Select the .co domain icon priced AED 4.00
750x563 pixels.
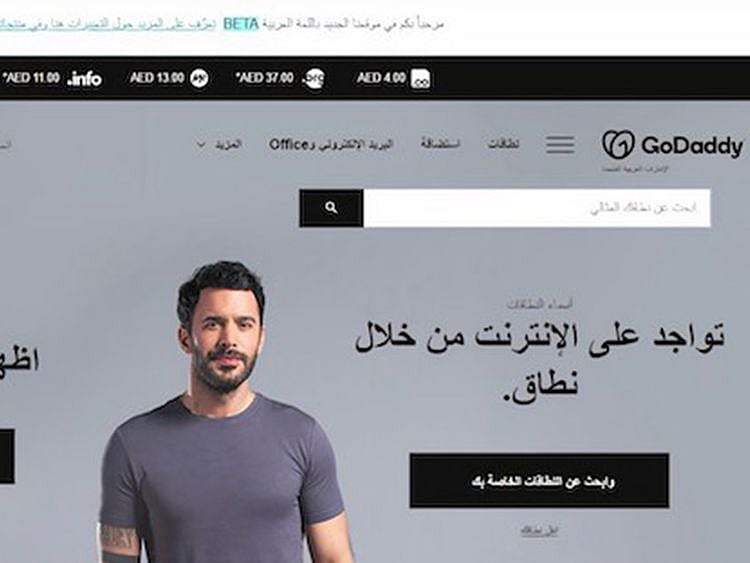coord(421,79)
